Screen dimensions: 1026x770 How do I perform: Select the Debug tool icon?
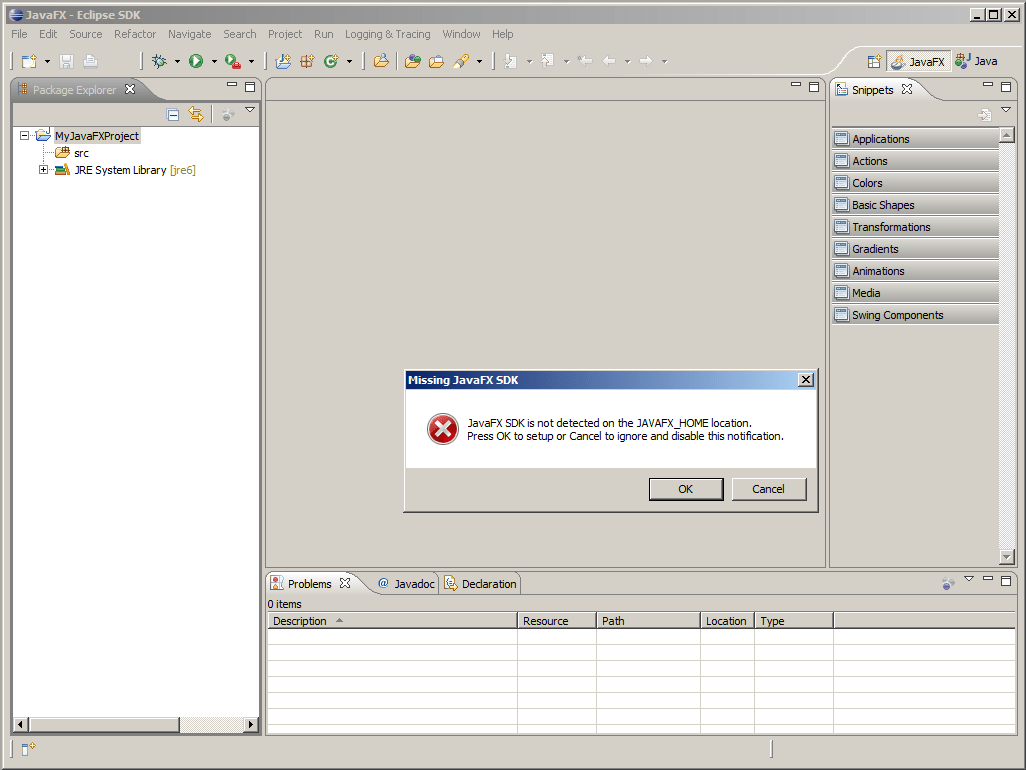pyautogui.click(x=160, y=61)
